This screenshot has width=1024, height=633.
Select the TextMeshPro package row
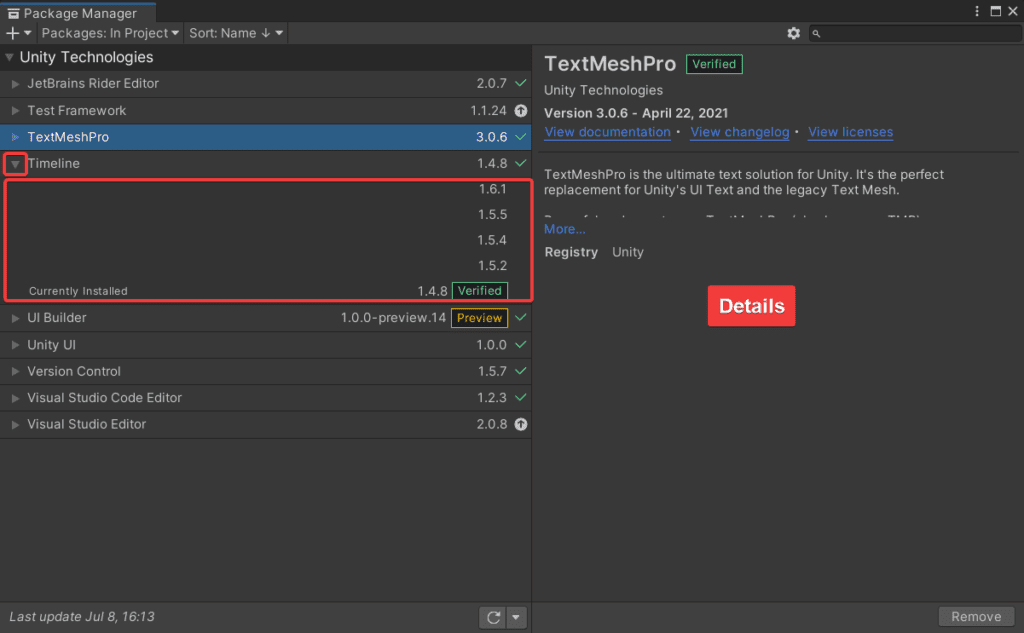pyautogui.click(x=265, y=137)
